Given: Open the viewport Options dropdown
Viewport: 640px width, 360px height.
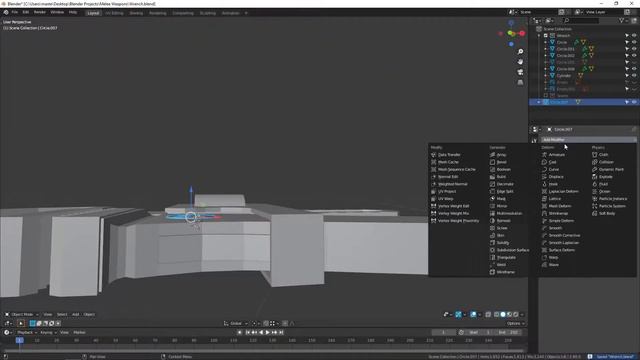Looking at the screenshot, I should (x=516, y=323).
